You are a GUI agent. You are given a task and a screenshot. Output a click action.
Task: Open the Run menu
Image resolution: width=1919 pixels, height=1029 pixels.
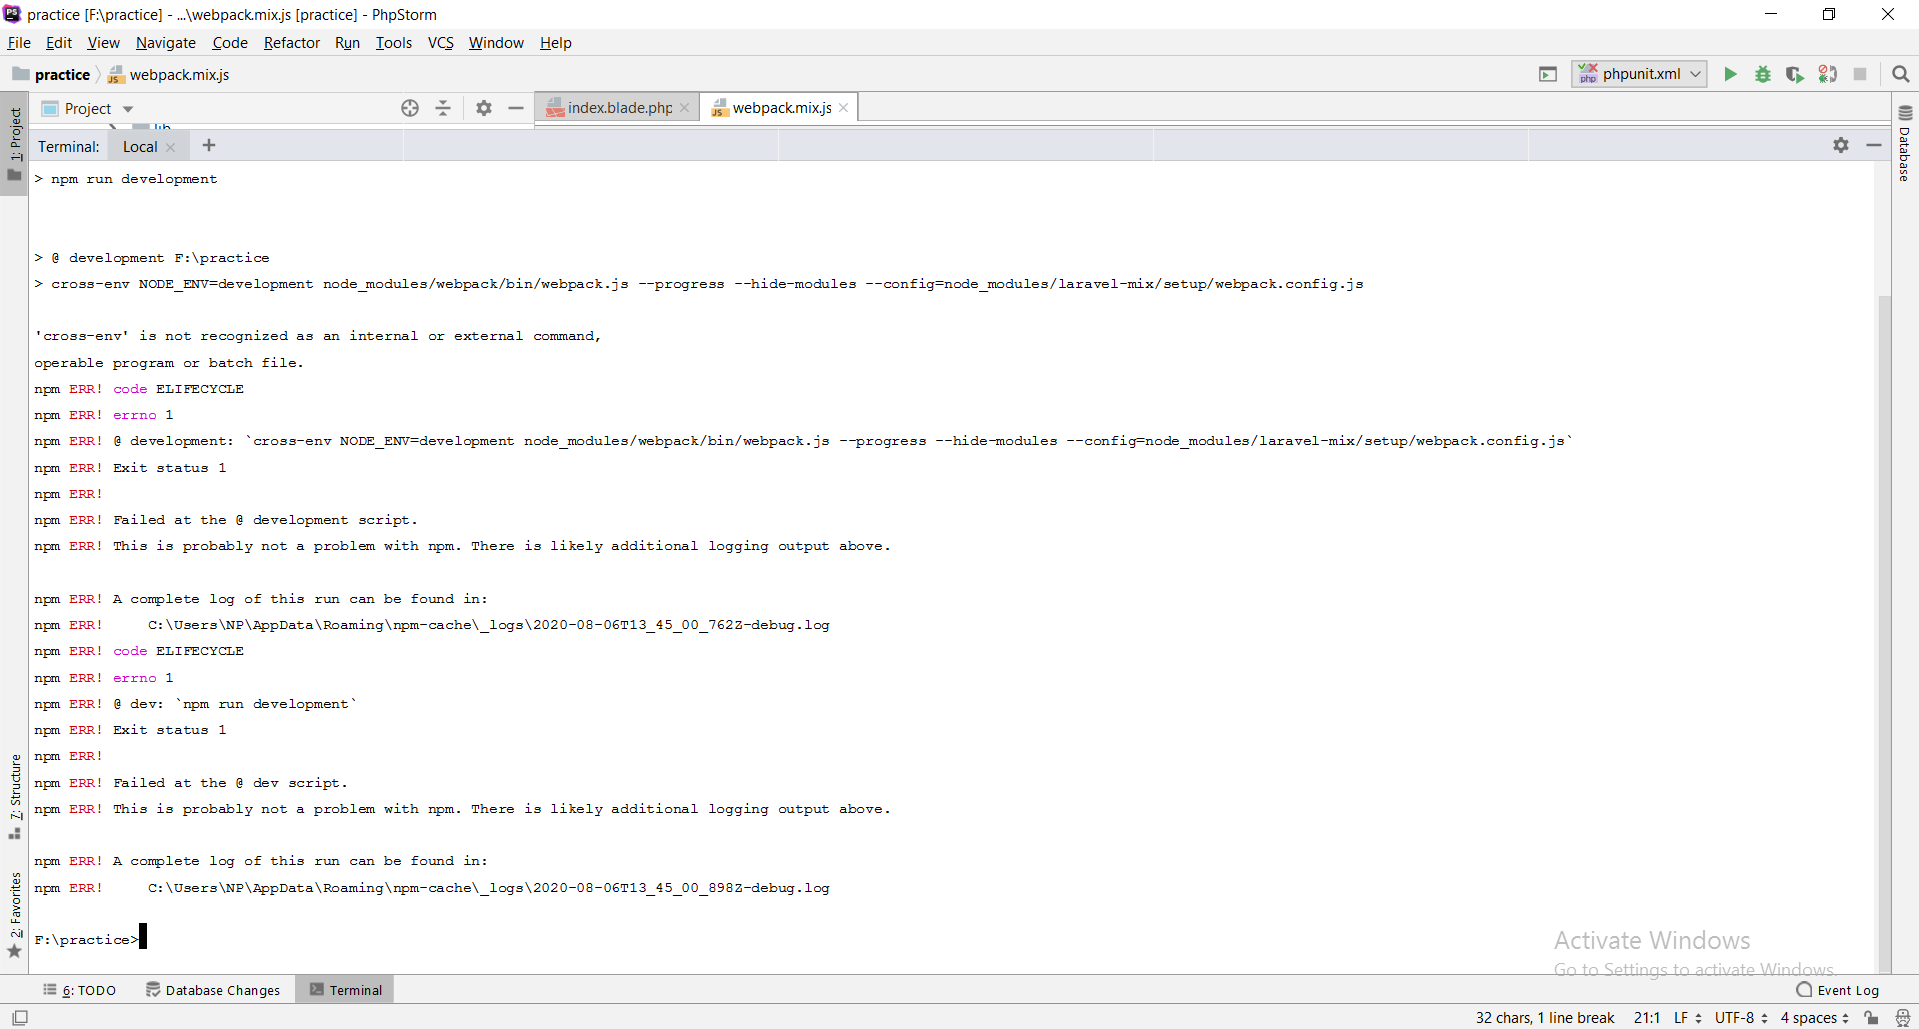click(347, 42)
